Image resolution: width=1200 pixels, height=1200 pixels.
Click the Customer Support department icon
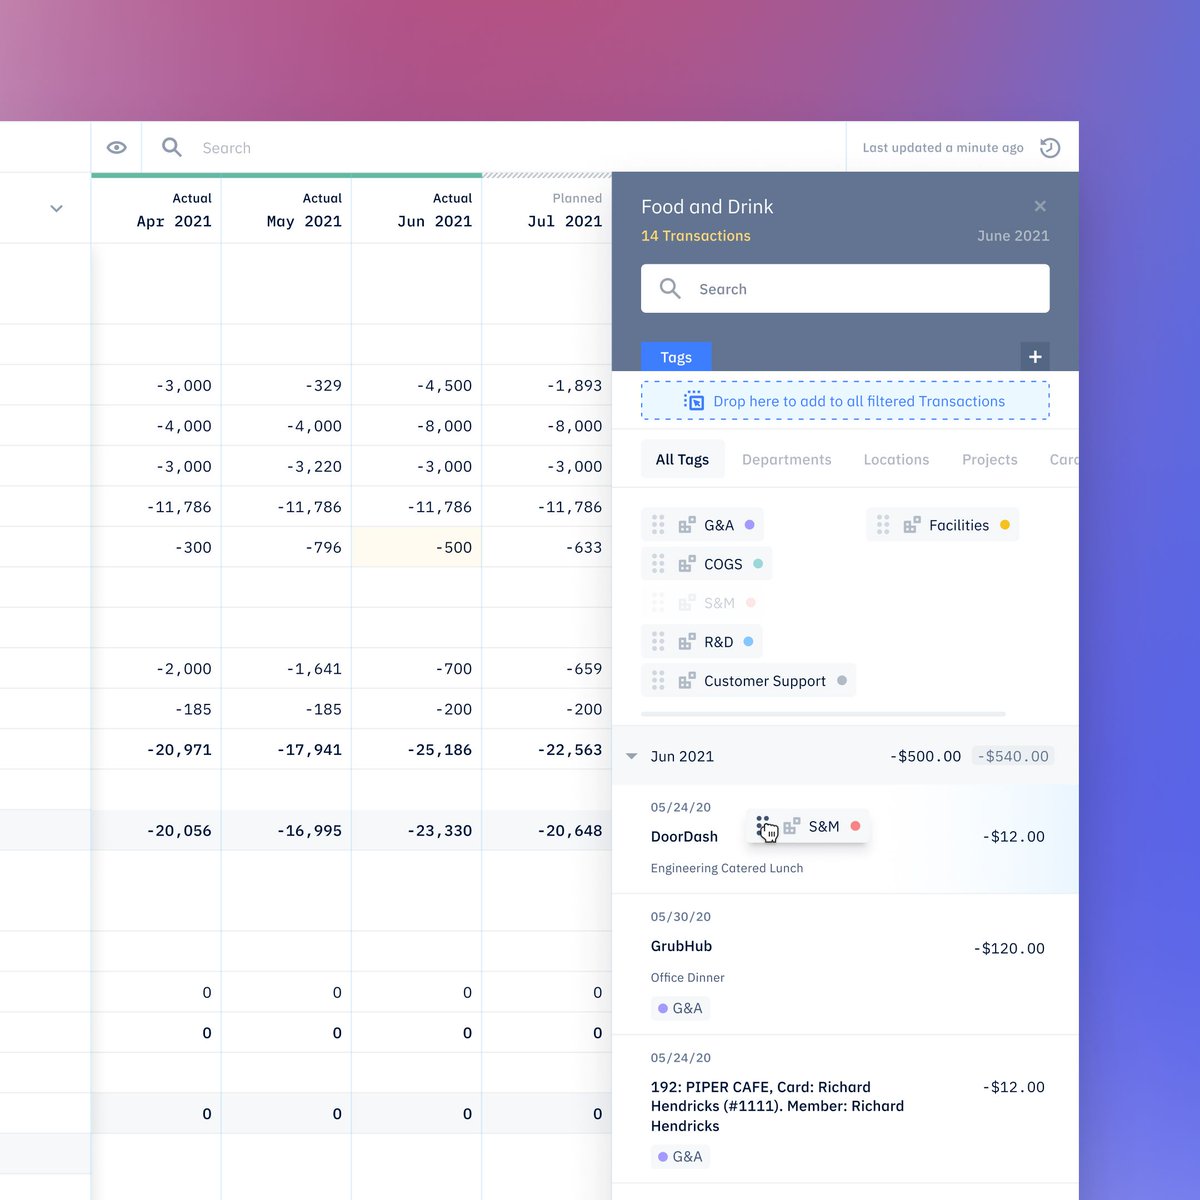click(687, 680)
